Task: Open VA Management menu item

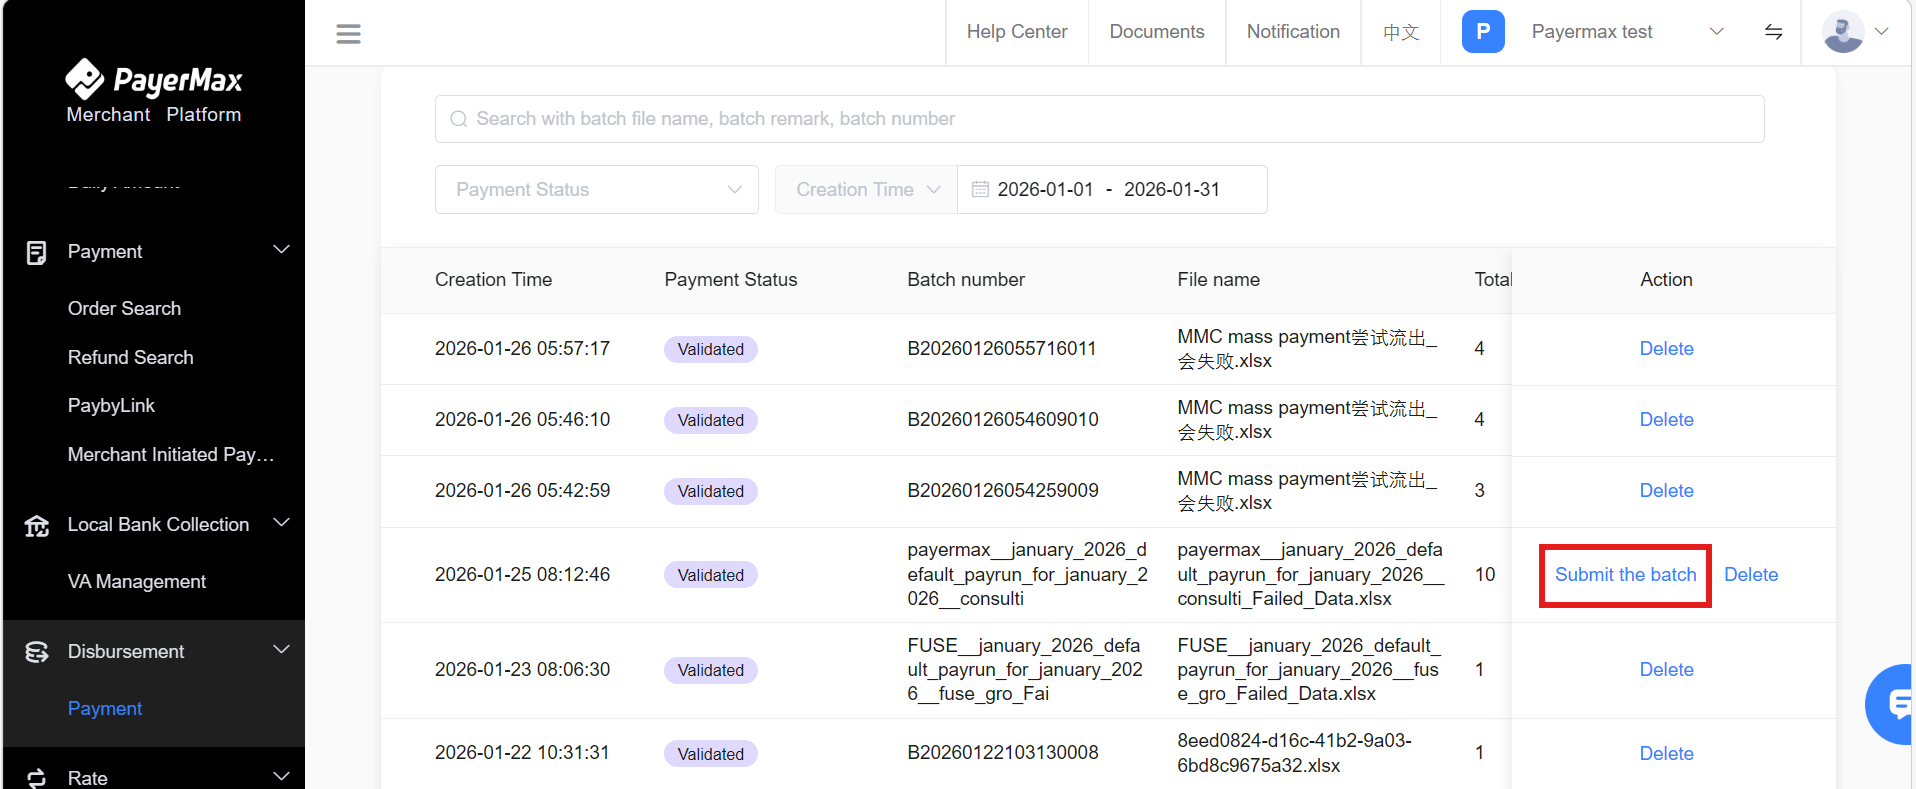Action: tap(136, 581)
